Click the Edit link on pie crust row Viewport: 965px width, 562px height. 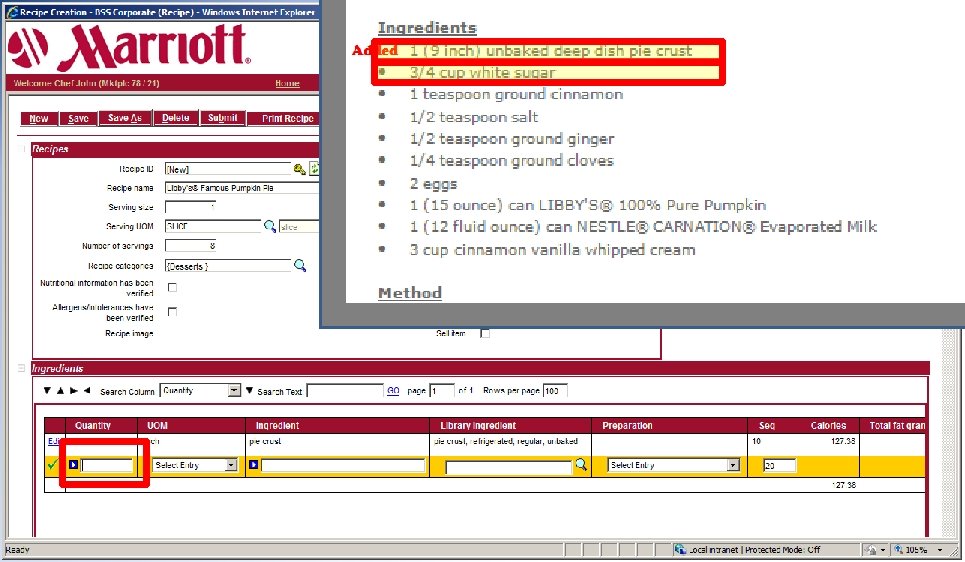(x=54, y=441)
